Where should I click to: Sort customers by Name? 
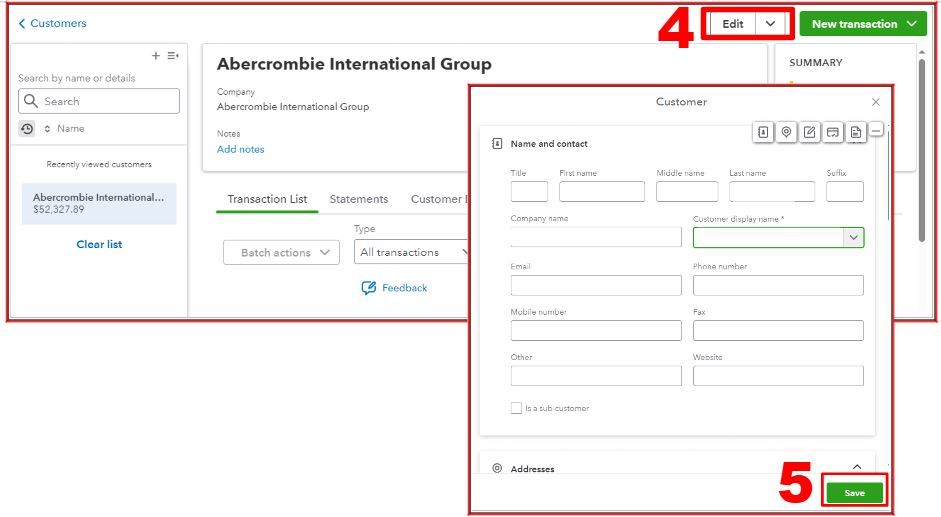[64, 128]
